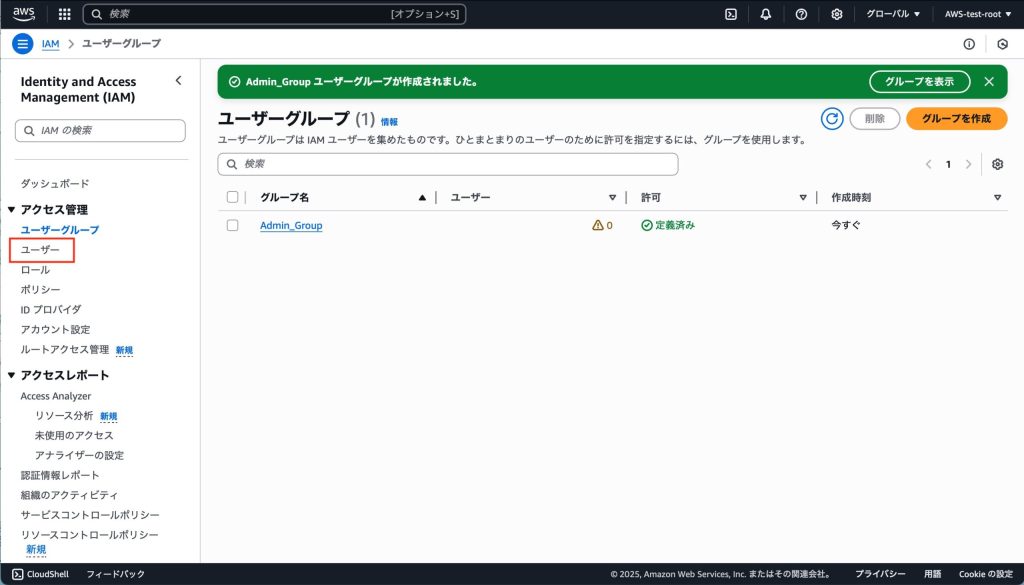
Task: Select ポリシー in the sidebar
Action: [x=40, y=289]
